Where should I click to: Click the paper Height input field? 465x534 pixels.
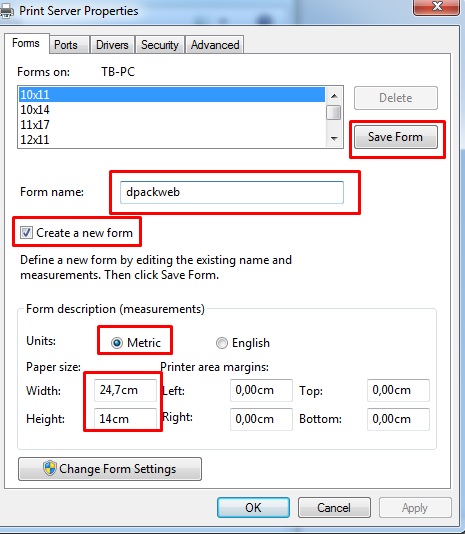125,419
